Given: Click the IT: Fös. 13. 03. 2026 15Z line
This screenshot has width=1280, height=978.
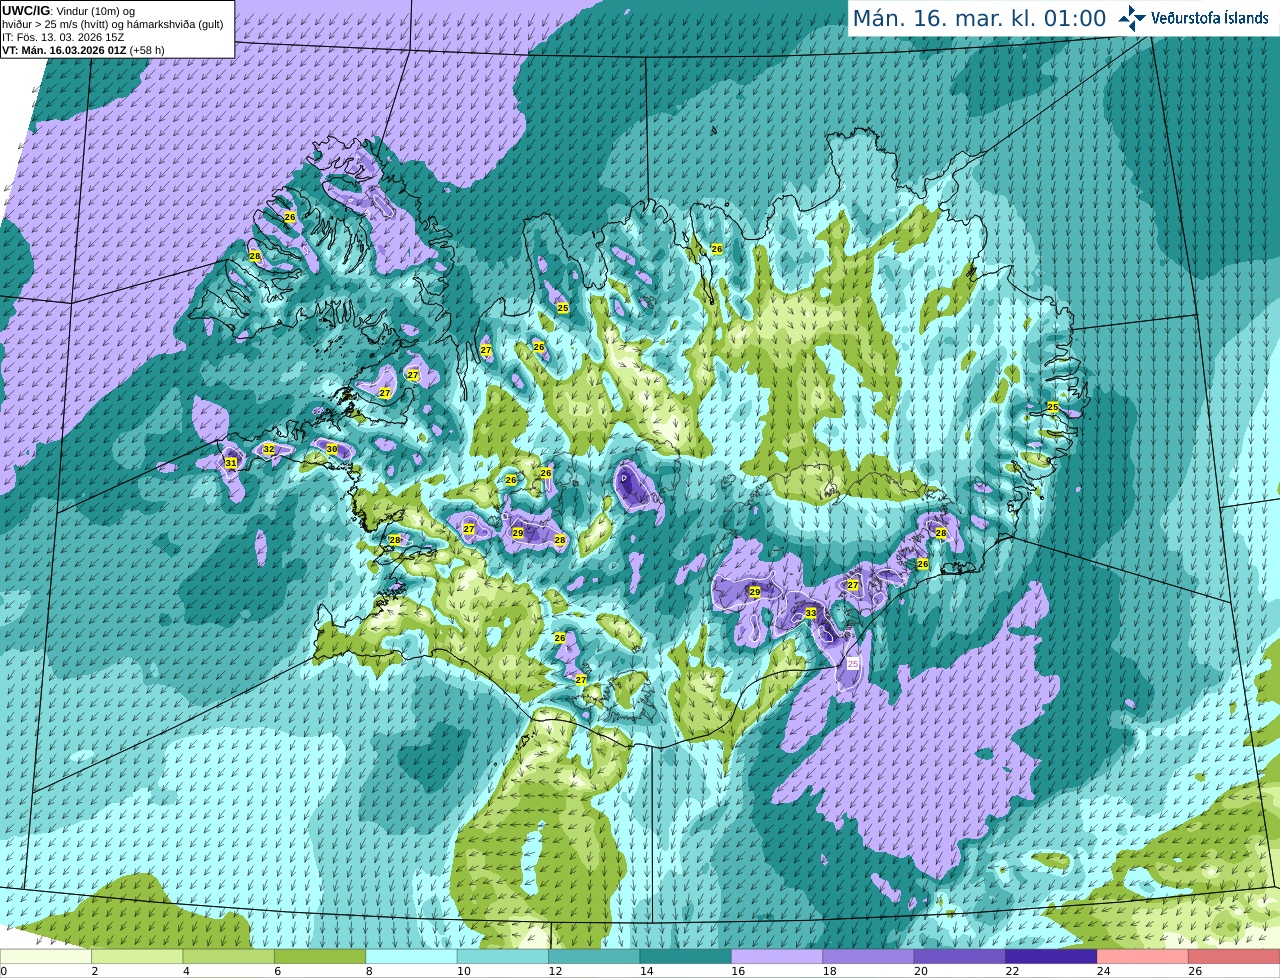Looking at the screenshot, I should 62,36.
